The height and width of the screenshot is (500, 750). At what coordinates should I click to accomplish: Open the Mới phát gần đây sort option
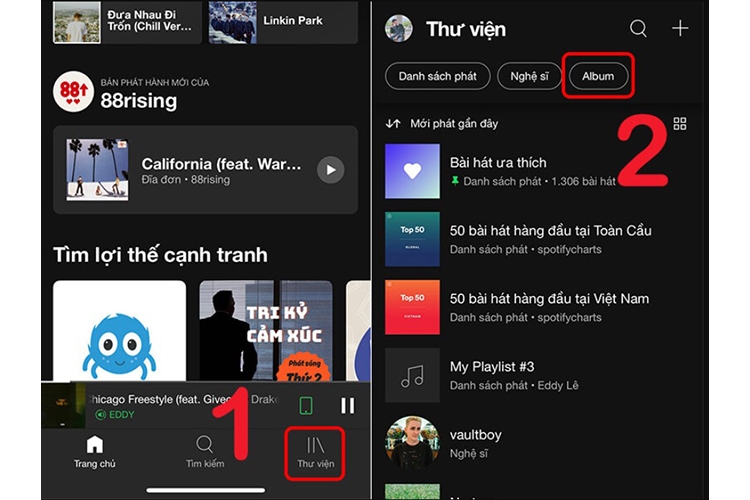[454, 124]
